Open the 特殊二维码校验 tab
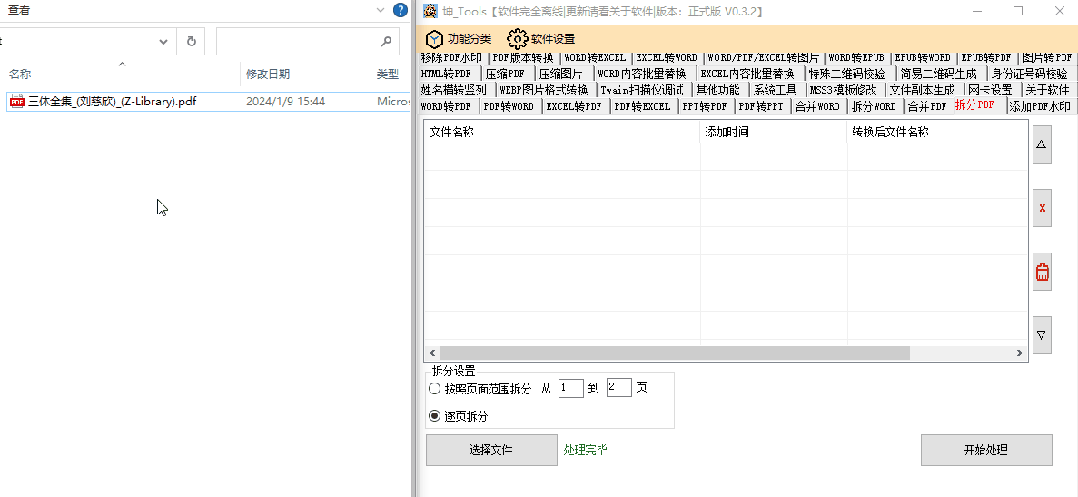The image size is (1078, 497). [x=847, y=74]
